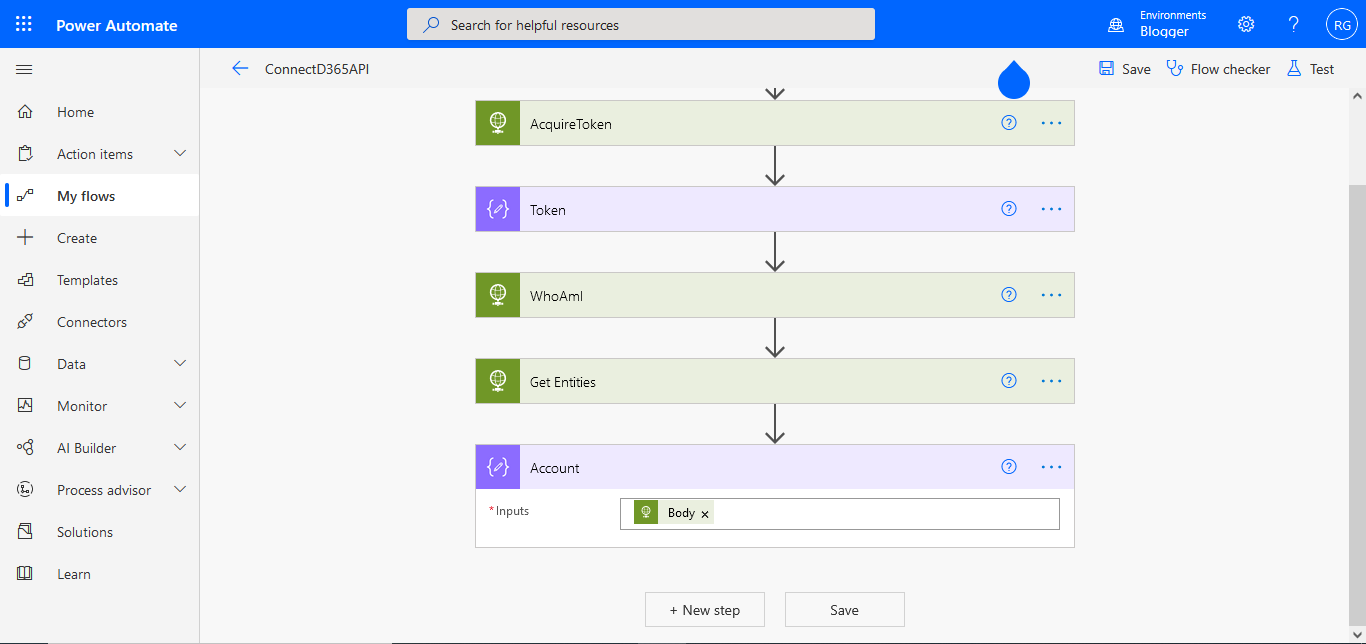Expand the Data menu
Image resolution: width=1366 pixels, height=644 pixels.
coord(180,363)
